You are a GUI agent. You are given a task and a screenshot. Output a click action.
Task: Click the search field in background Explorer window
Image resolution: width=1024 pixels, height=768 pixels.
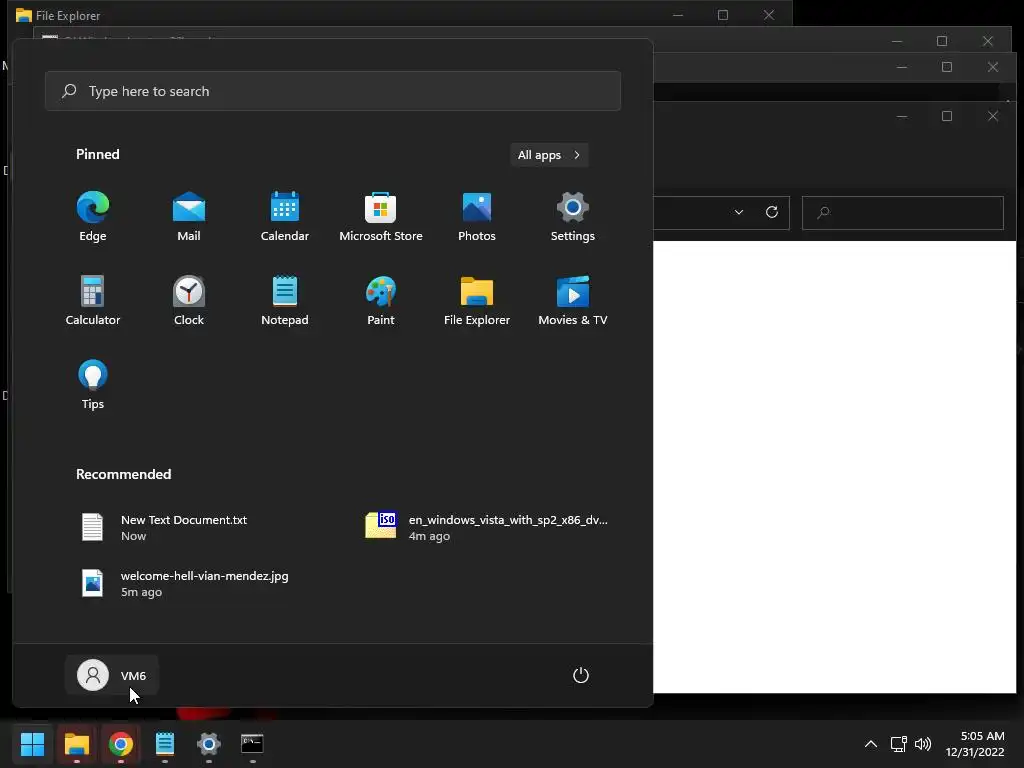(903, 213)
